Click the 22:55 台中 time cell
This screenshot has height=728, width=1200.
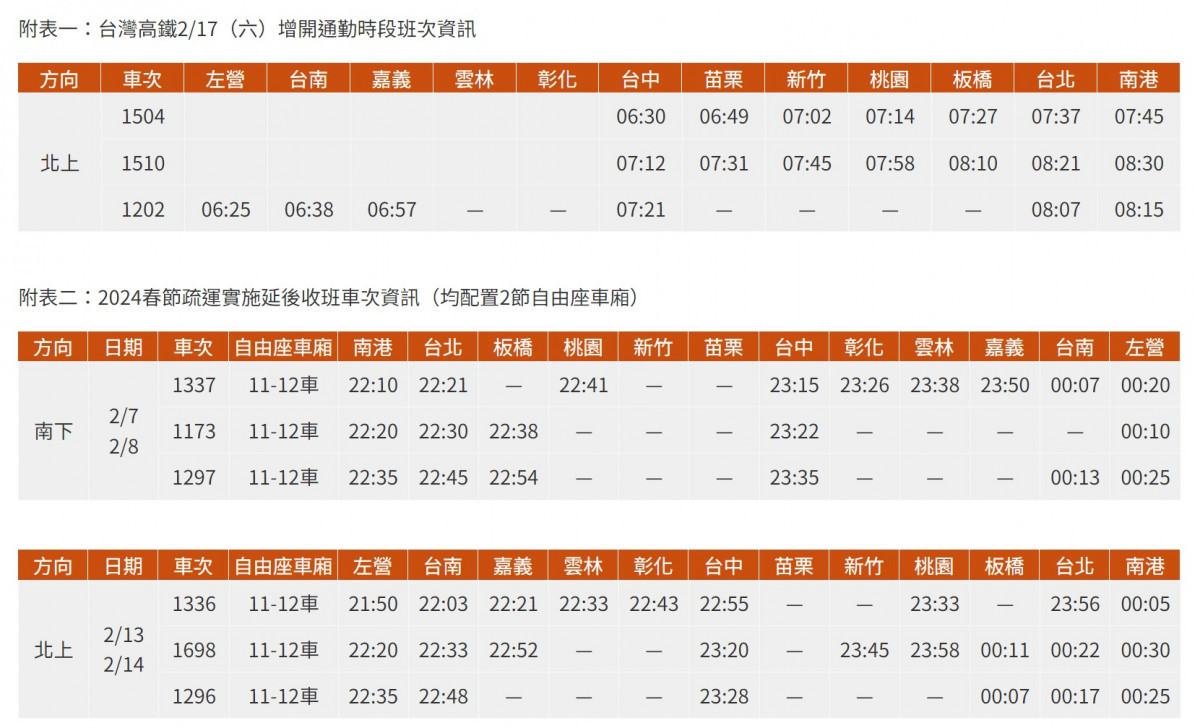(x=724, y=604)
